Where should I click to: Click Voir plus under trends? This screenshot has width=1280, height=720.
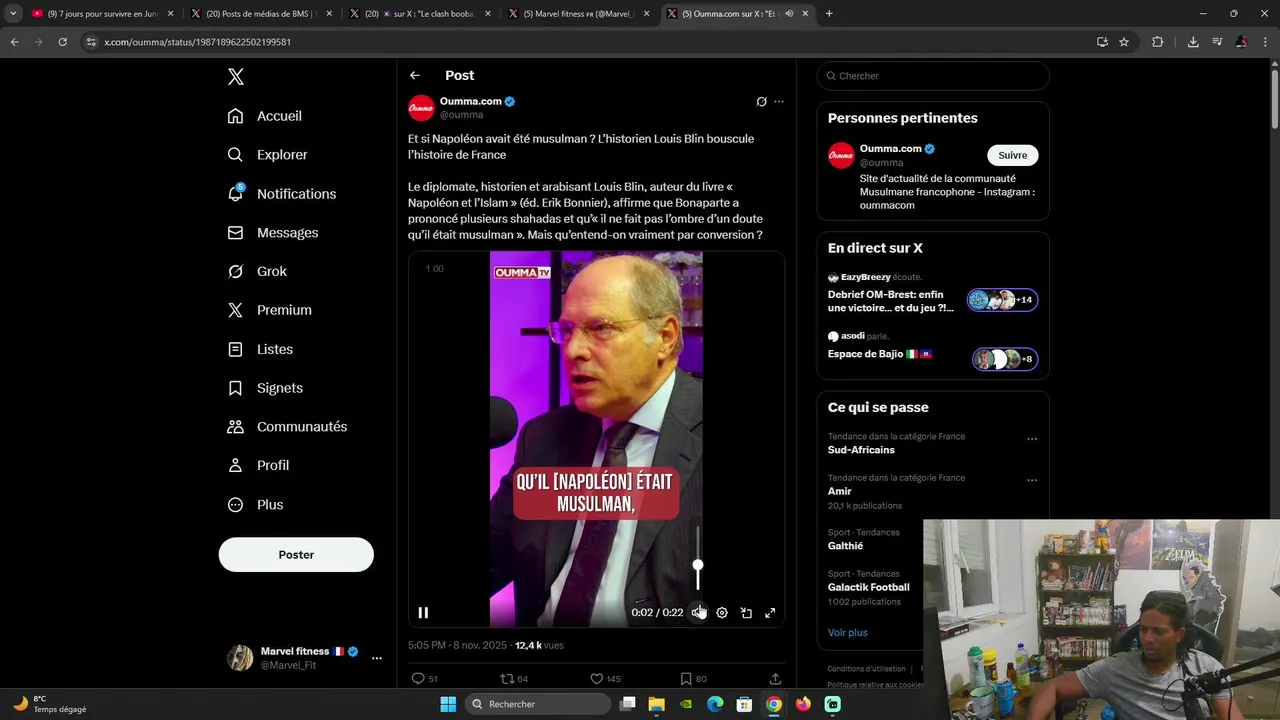(848, 632)
